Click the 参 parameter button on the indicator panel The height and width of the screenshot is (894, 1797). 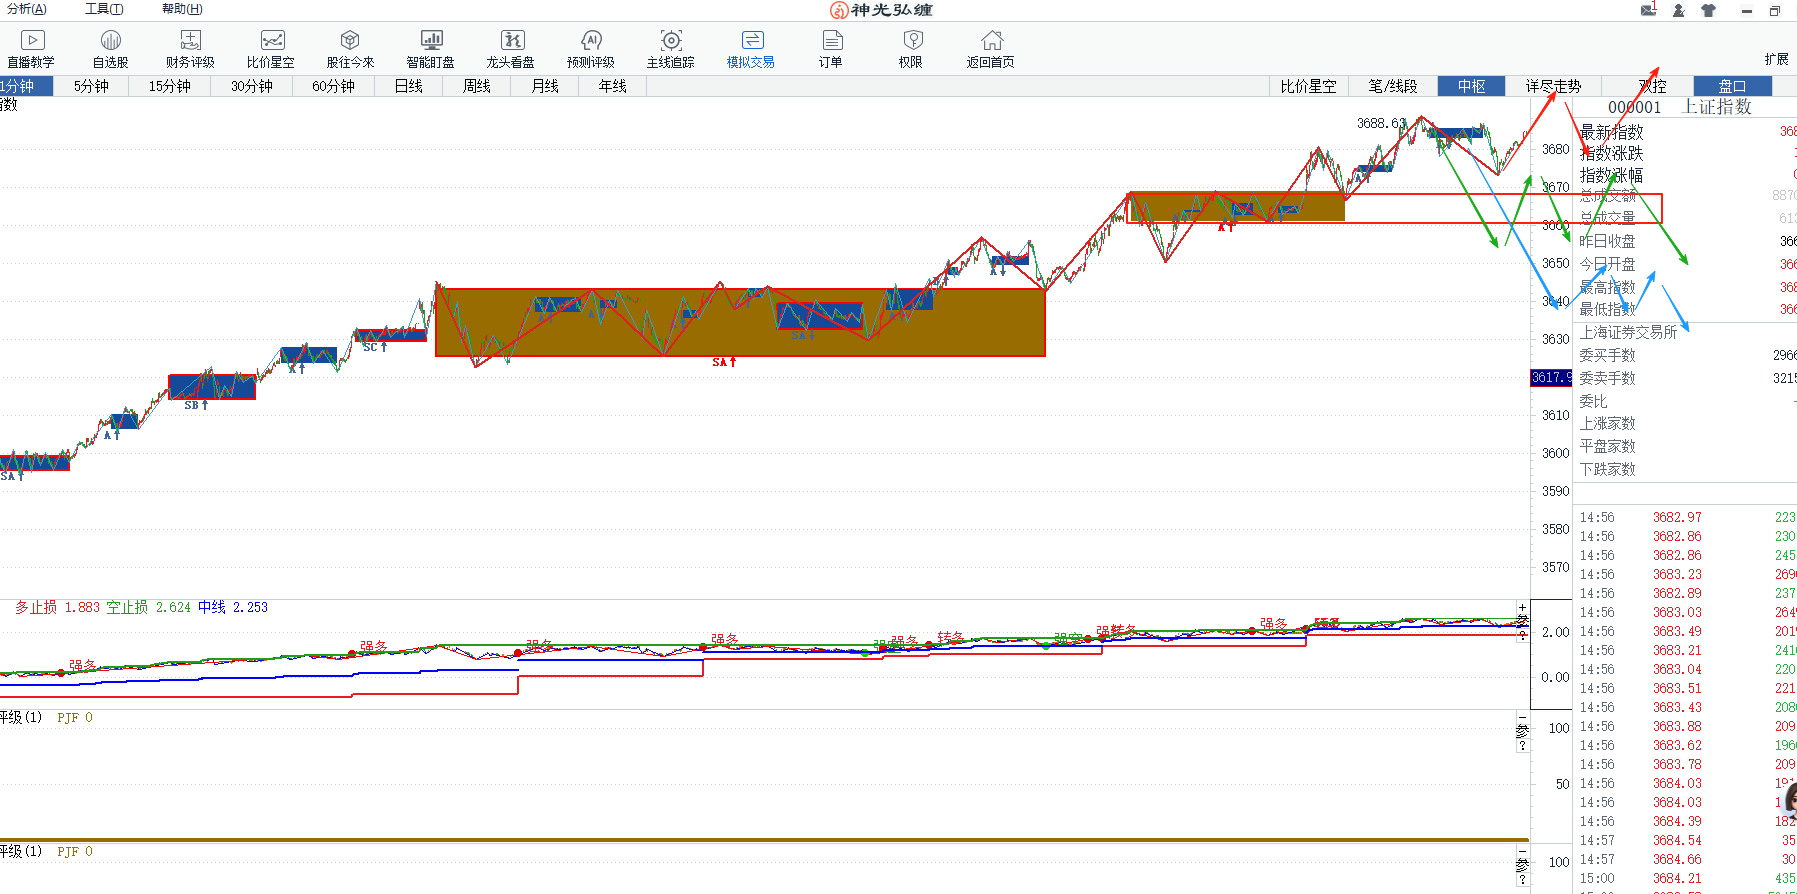click(1522, 621)
